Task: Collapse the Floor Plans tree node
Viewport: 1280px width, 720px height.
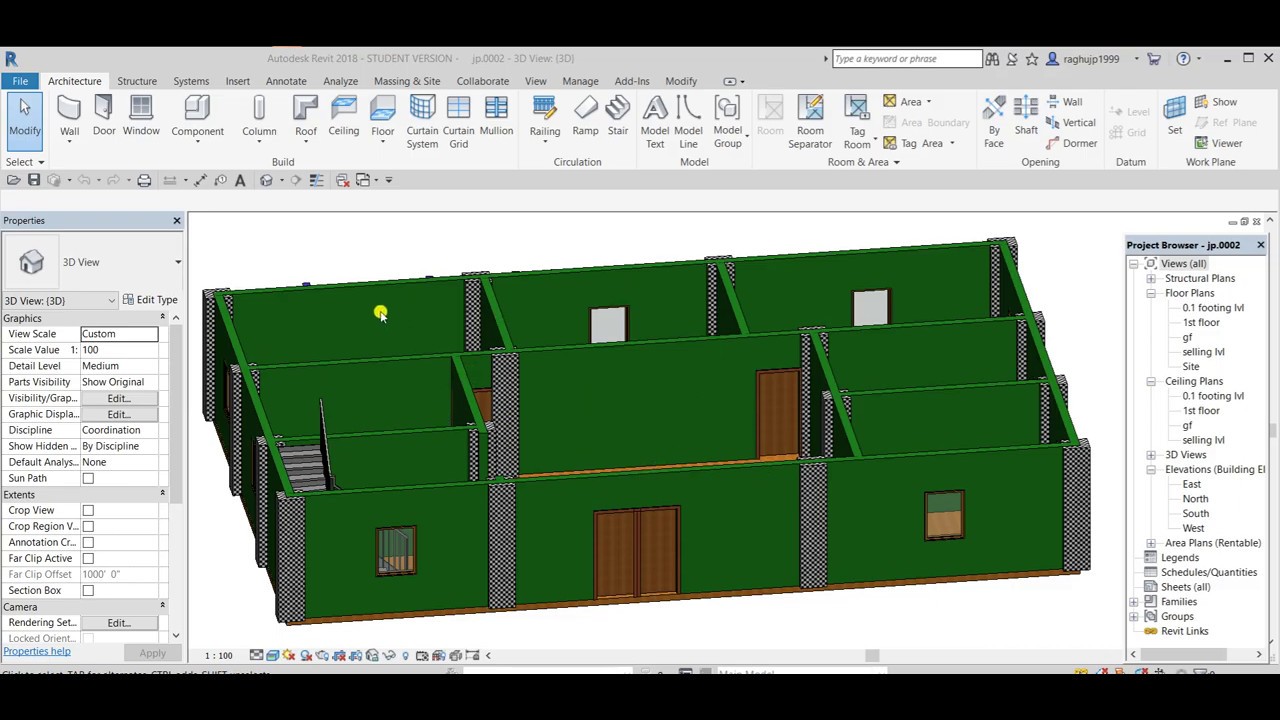Action: 1151,293
